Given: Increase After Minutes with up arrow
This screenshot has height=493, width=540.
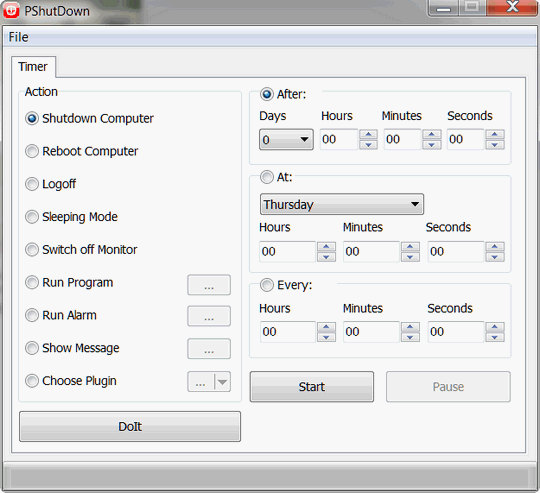Looking at the screenshot, I should click(432, 134).
